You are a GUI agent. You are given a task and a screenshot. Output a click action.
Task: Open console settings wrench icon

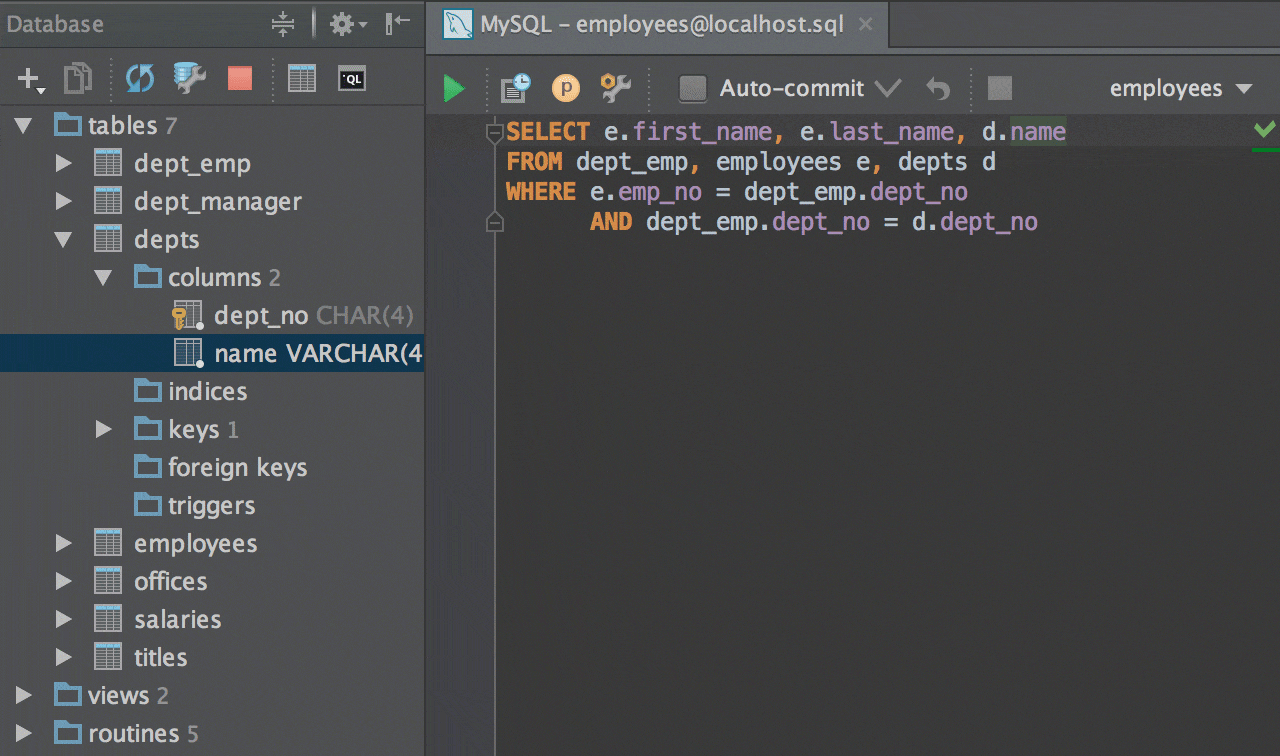pyautogui.click(x=615, y=89)
